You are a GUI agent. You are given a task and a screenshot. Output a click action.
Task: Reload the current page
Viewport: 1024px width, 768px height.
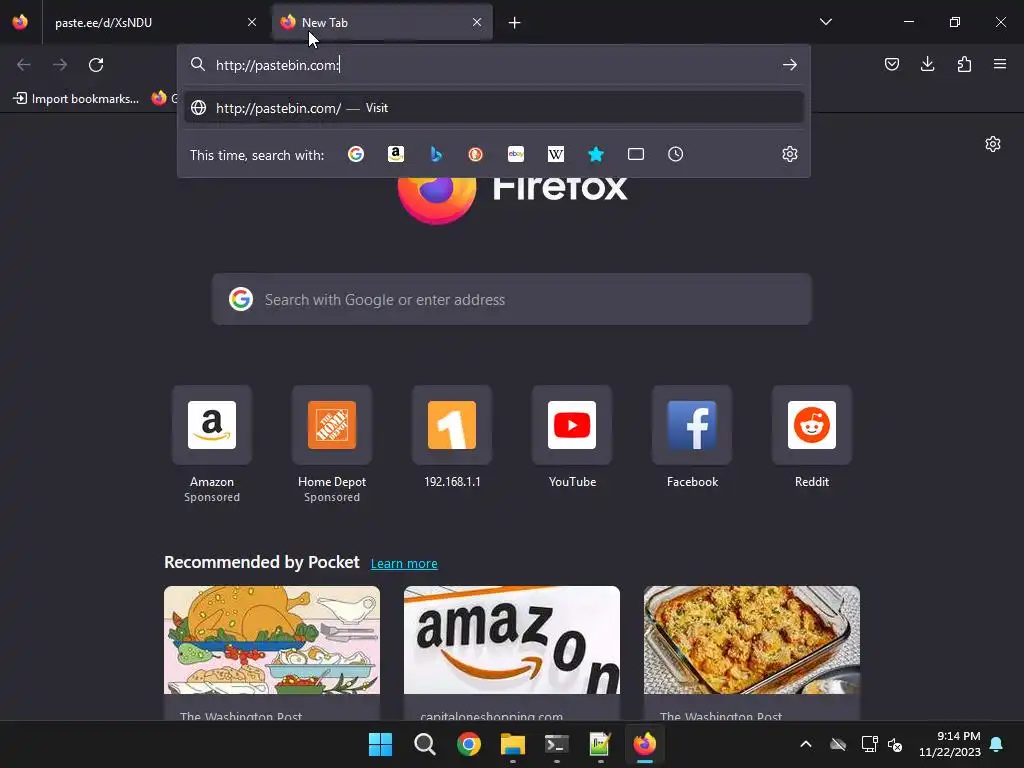(96, 65)
